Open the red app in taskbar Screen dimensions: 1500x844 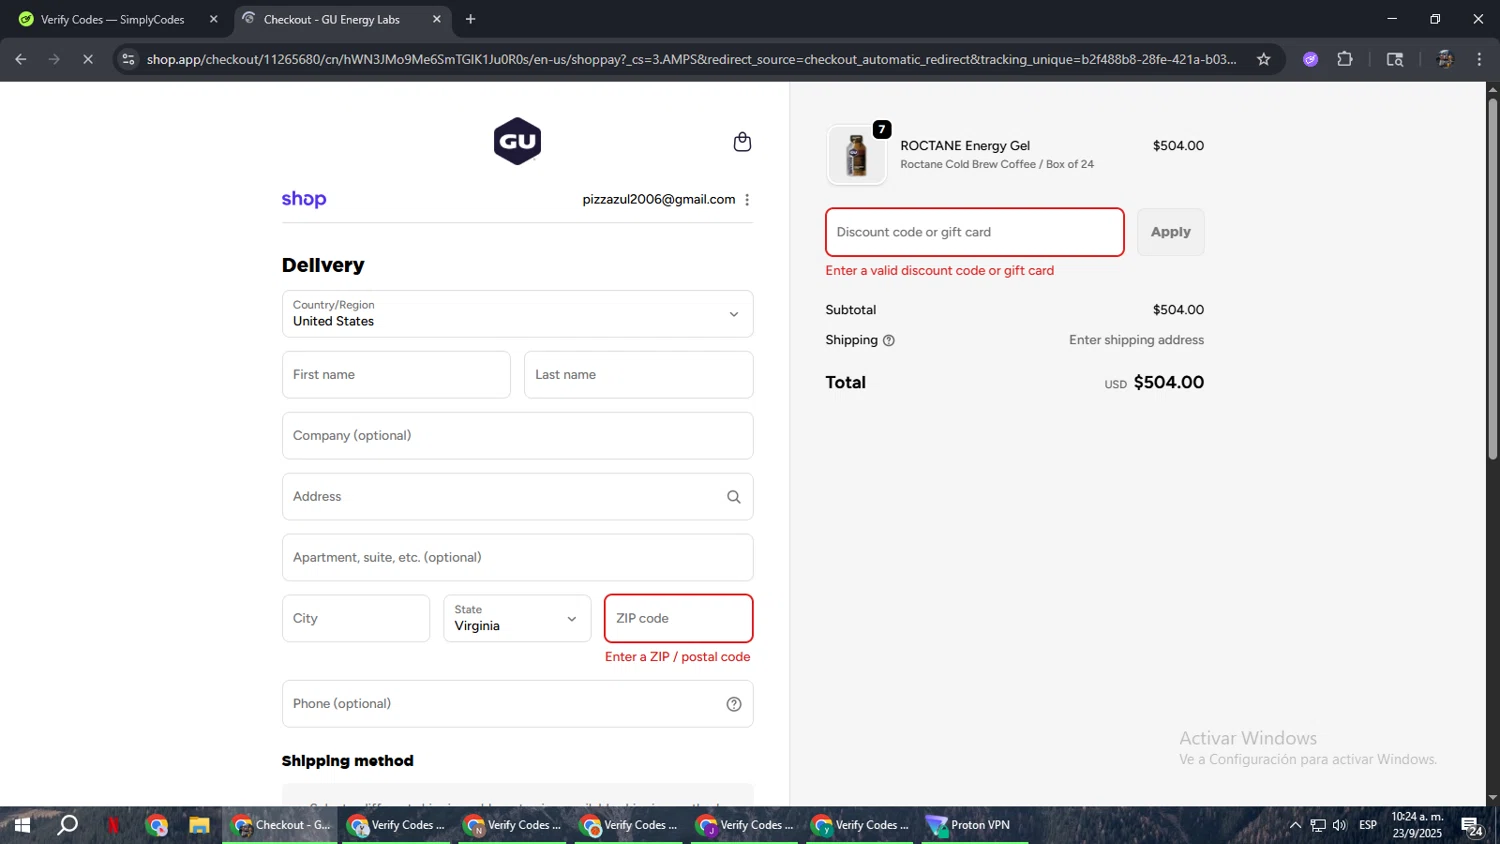(x=113, y=825)
